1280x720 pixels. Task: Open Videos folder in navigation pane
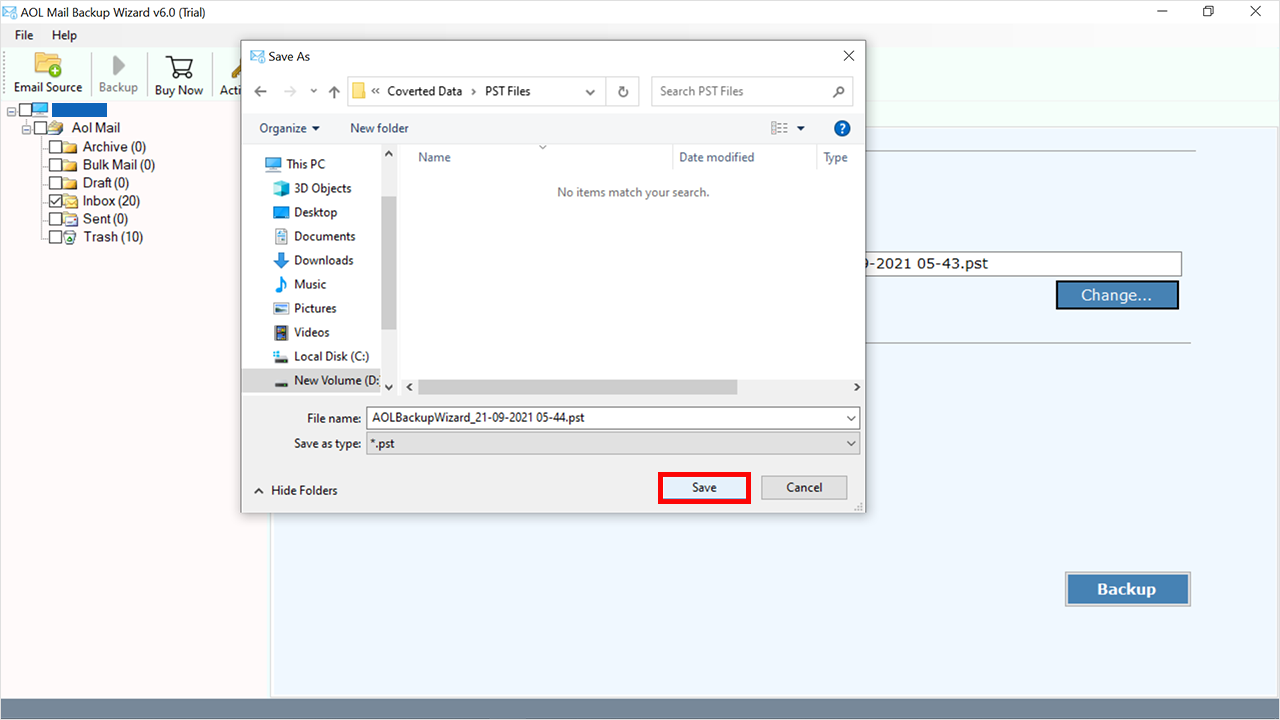(301, 332)
